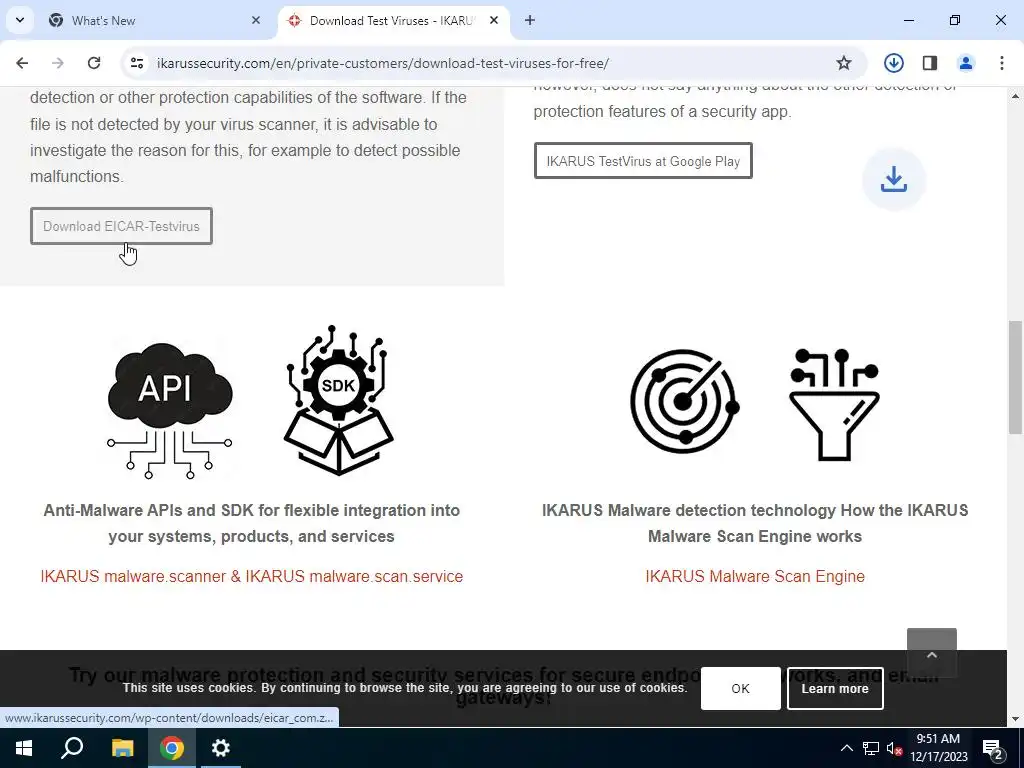This screenshot has width=1024, height=768.
Task: Open site information icon in address bar
Action: 136,63
